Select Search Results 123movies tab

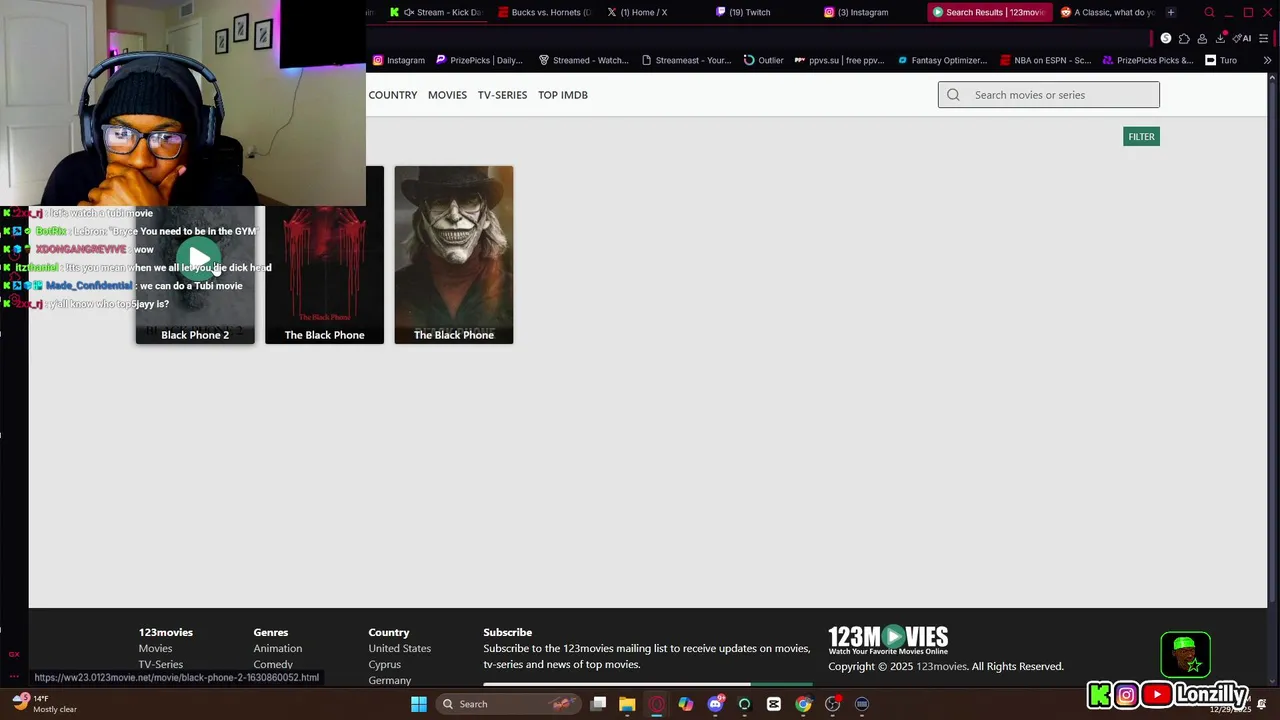[989, 12]
